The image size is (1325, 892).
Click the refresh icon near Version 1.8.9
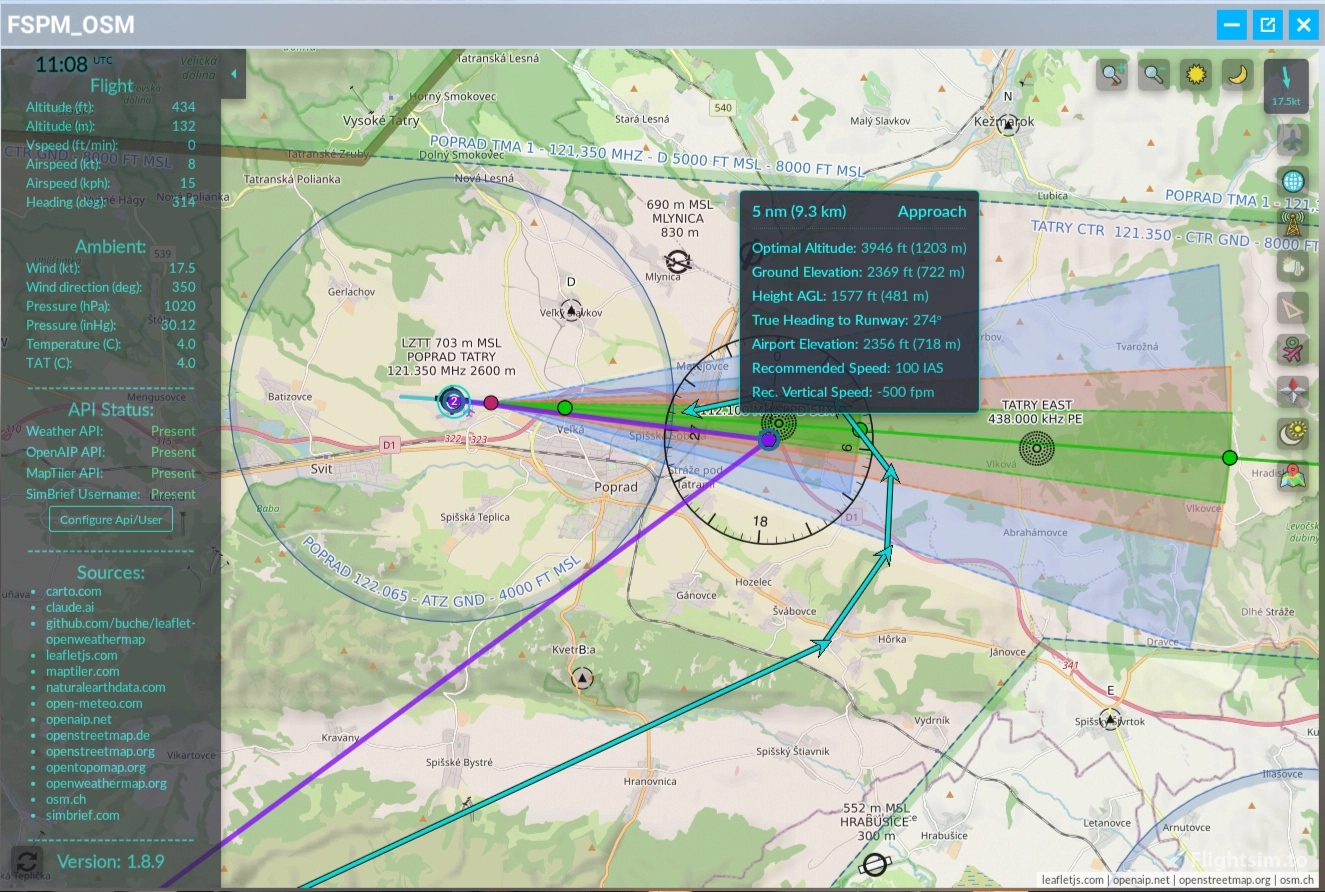point(25,861)
